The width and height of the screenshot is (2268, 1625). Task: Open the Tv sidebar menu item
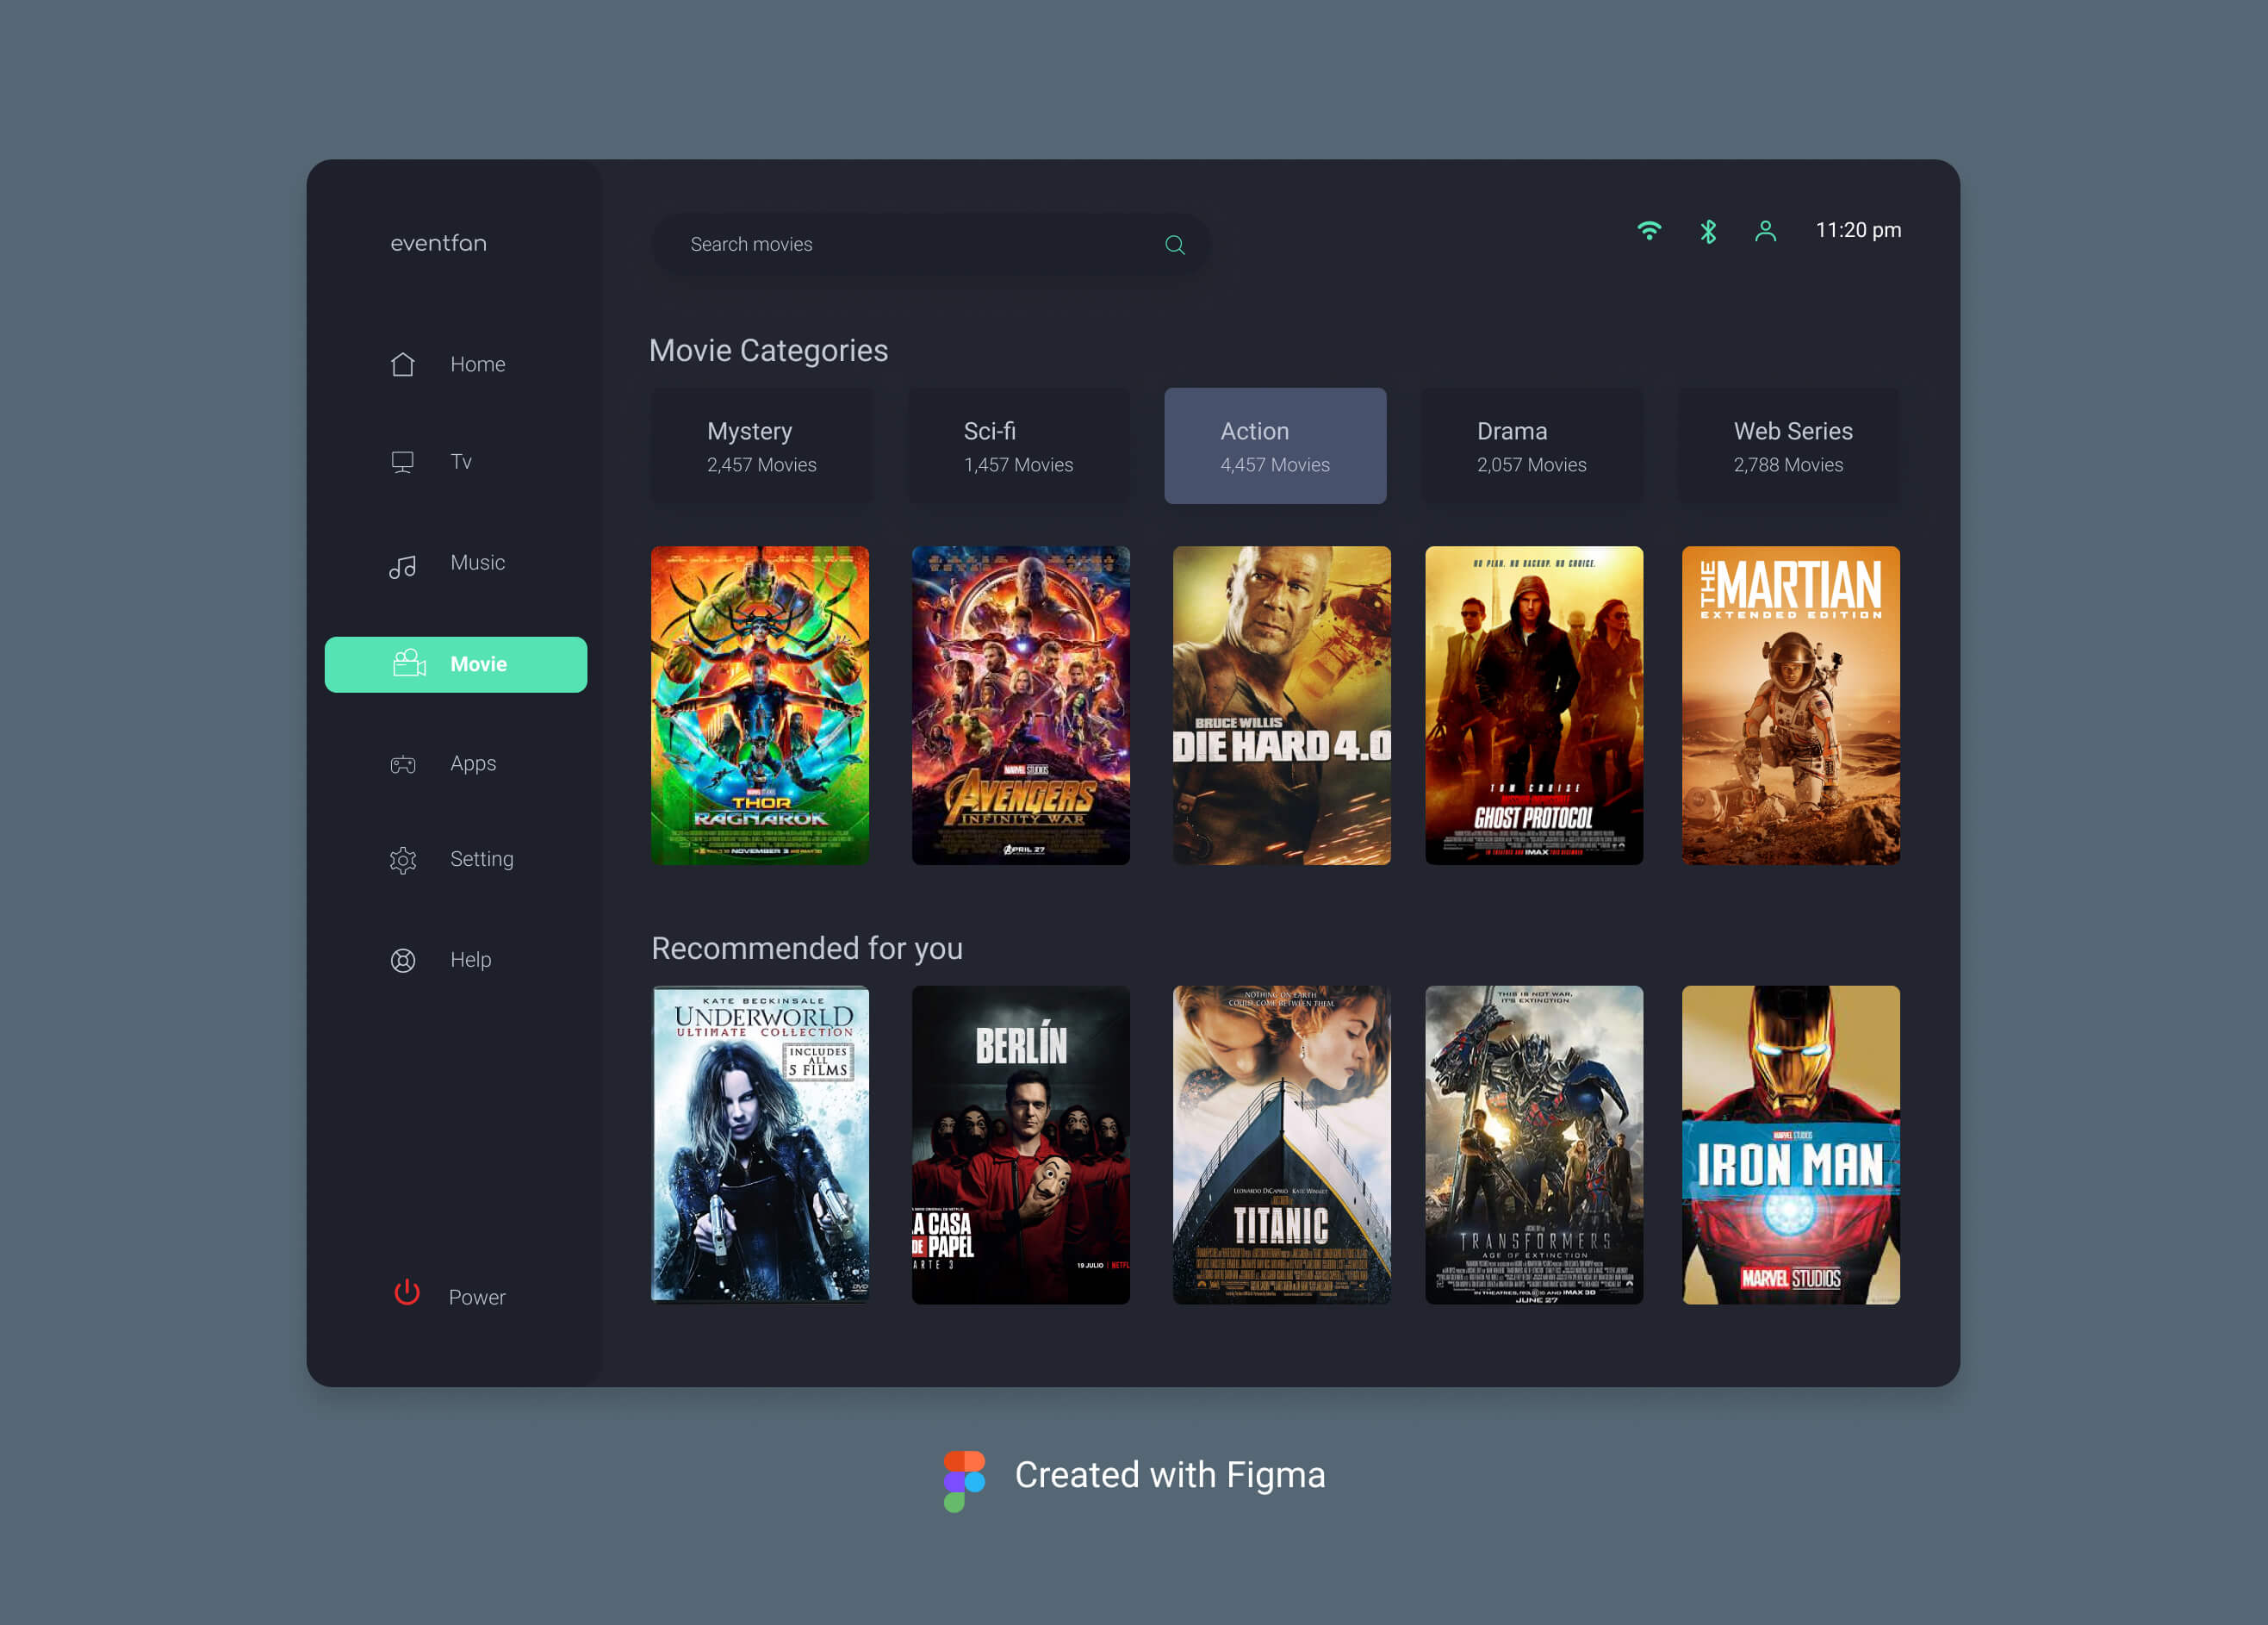click(458, 462)
